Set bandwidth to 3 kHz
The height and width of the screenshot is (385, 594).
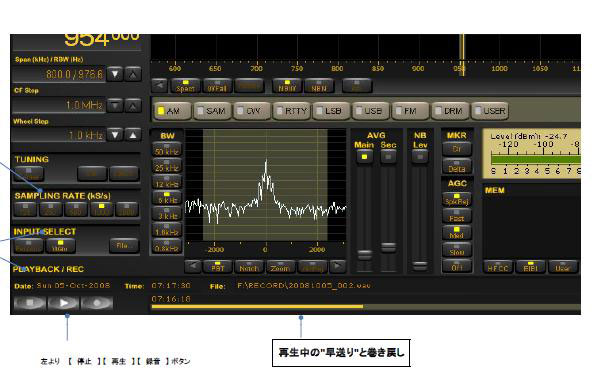167,214
